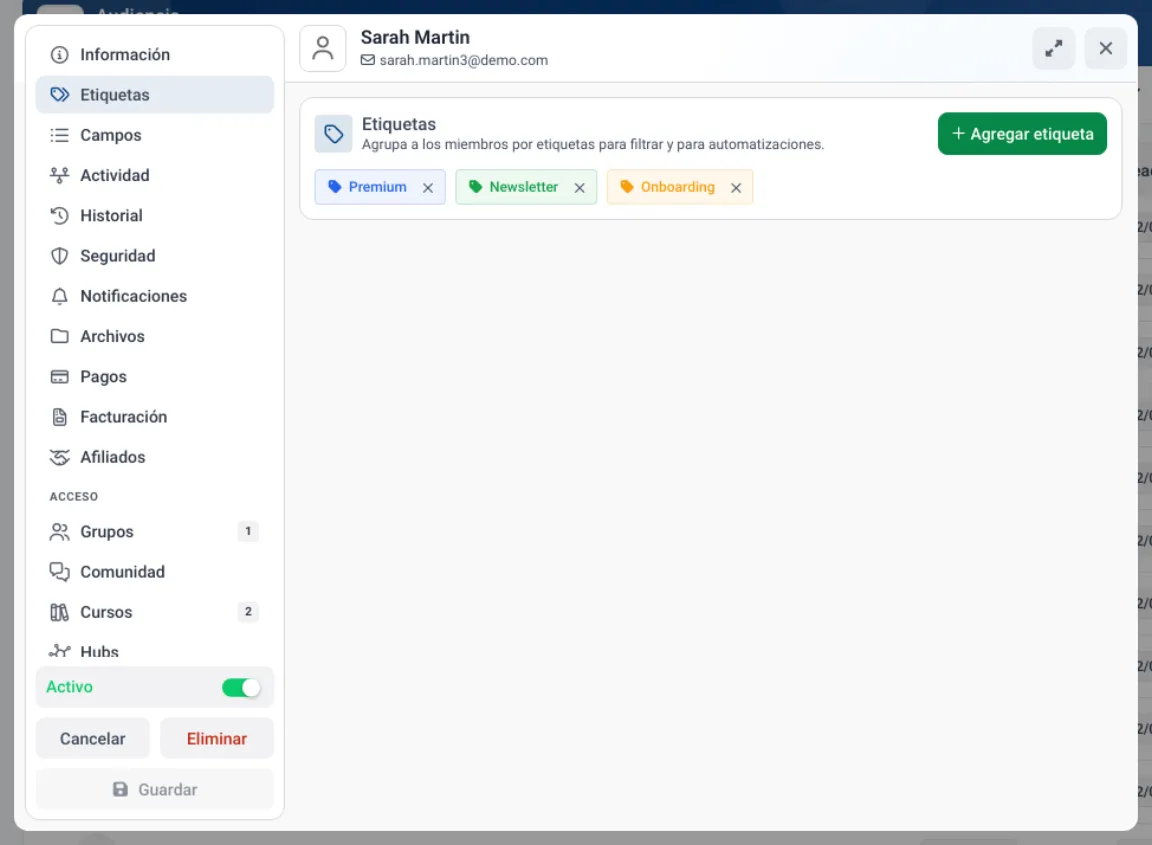This screenshot has height=845, width=1152.
Task: Click the email sarah.martin3@demo.com
Action: [464, 60]
